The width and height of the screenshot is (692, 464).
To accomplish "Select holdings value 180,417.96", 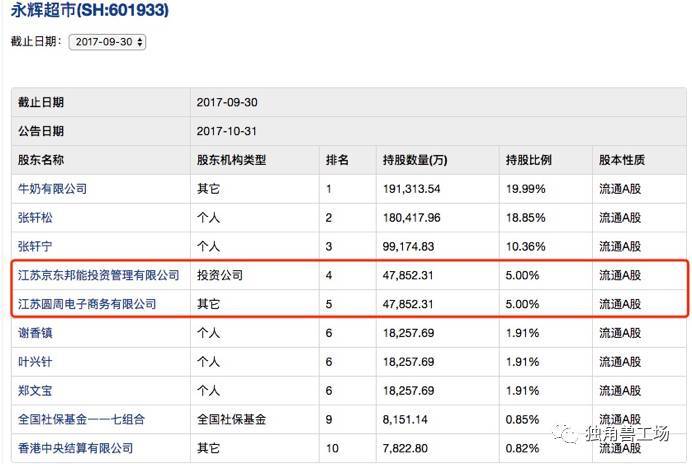I will coord(411,218).
